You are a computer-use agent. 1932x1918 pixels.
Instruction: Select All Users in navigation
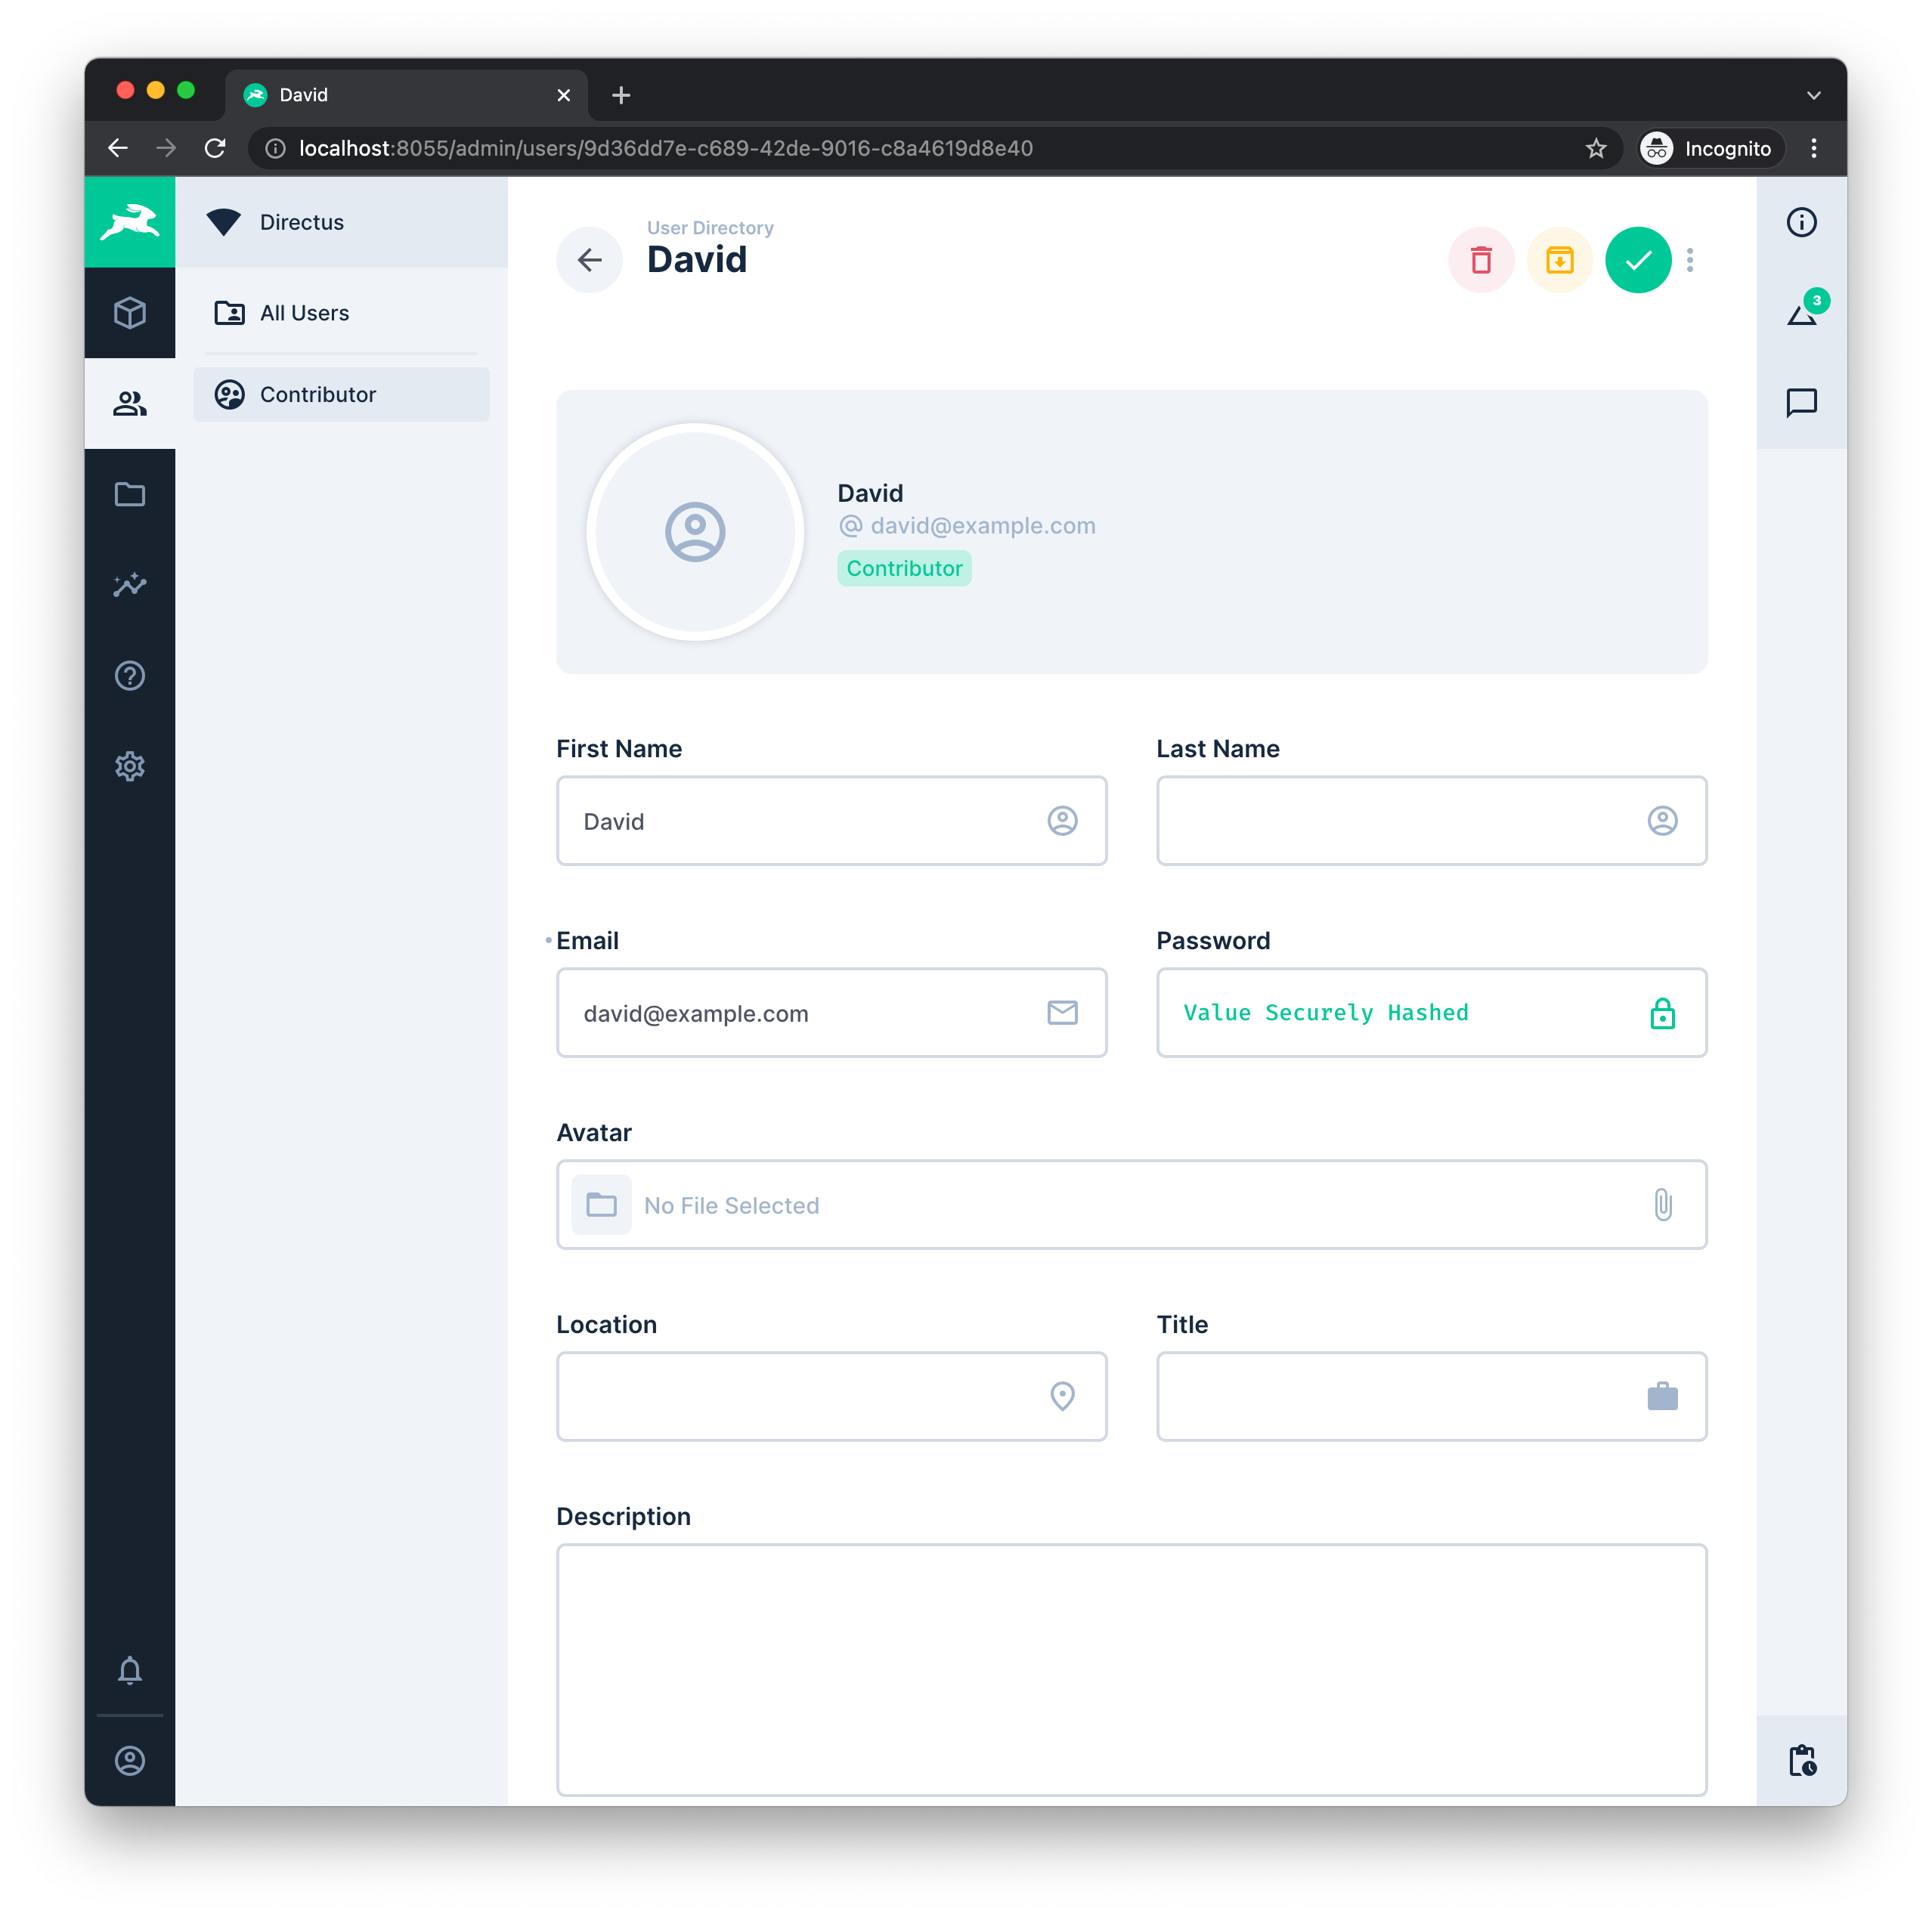pos(341,313)
